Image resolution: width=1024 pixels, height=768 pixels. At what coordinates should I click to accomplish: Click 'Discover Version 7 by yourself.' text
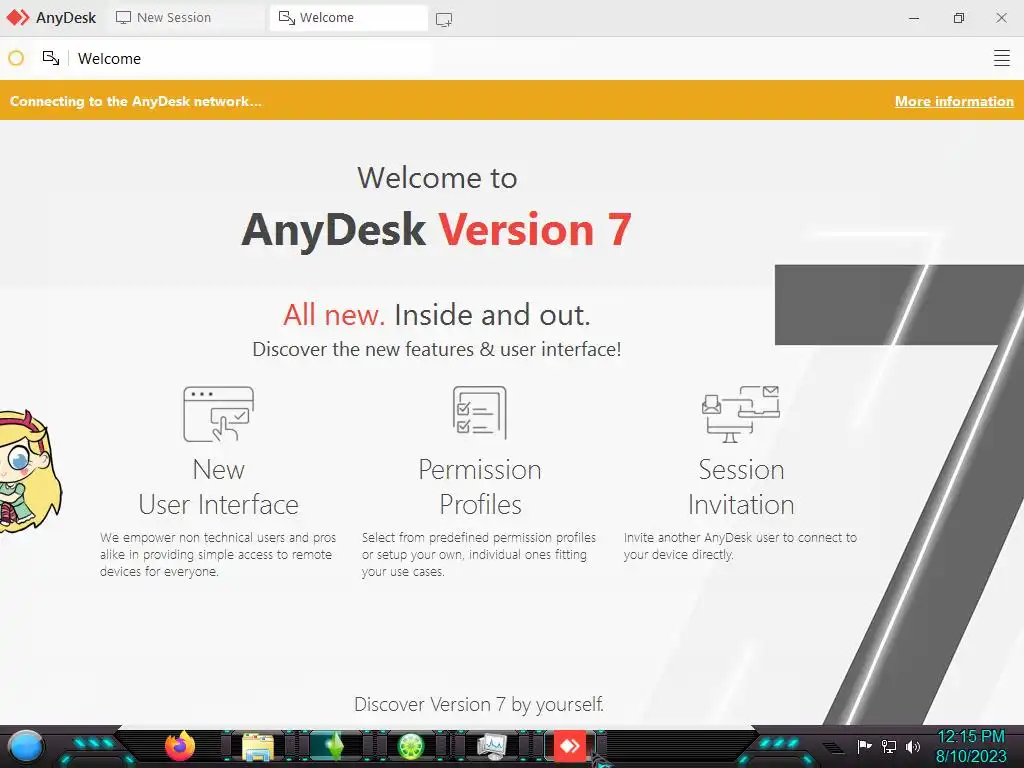[x=479, y=704]
